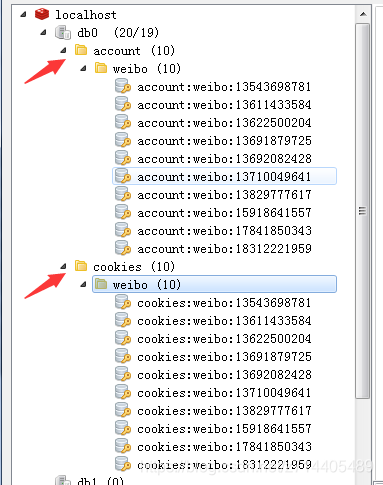Click key icon of account:weibo:13829777617
The image size is (383, 485).
pos(123,194)
